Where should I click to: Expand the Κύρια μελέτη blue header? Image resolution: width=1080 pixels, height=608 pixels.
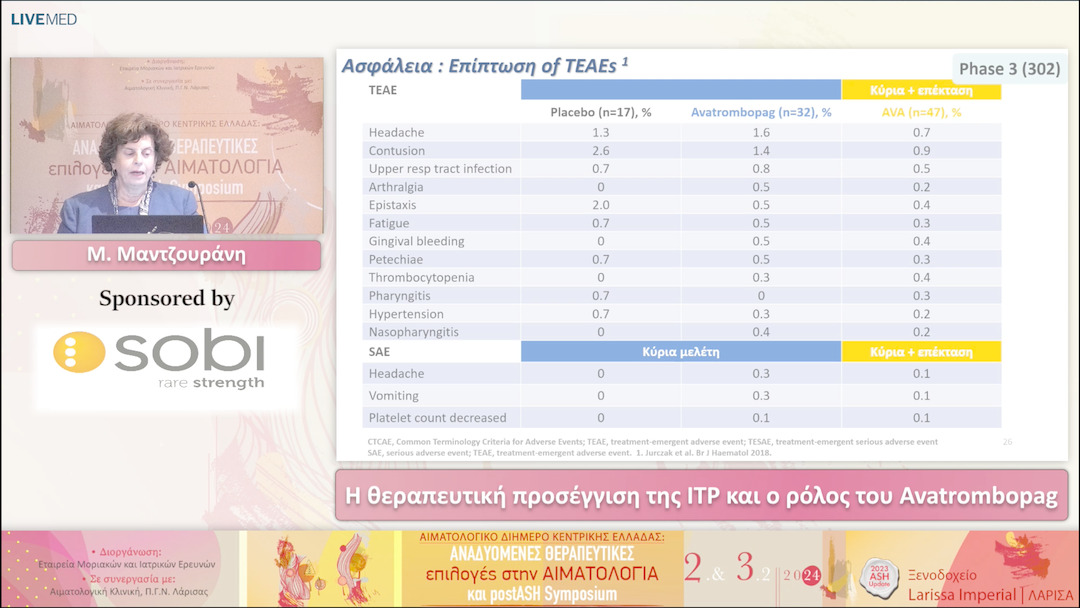[682, 351]
